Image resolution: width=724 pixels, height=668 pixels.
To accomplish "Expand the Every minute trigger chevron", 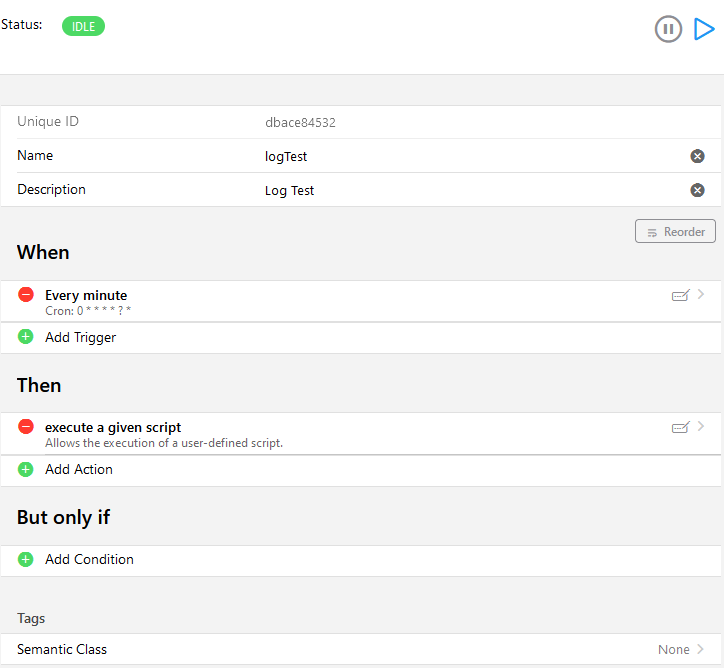I will pyautogui.click(x=701, y=295).
